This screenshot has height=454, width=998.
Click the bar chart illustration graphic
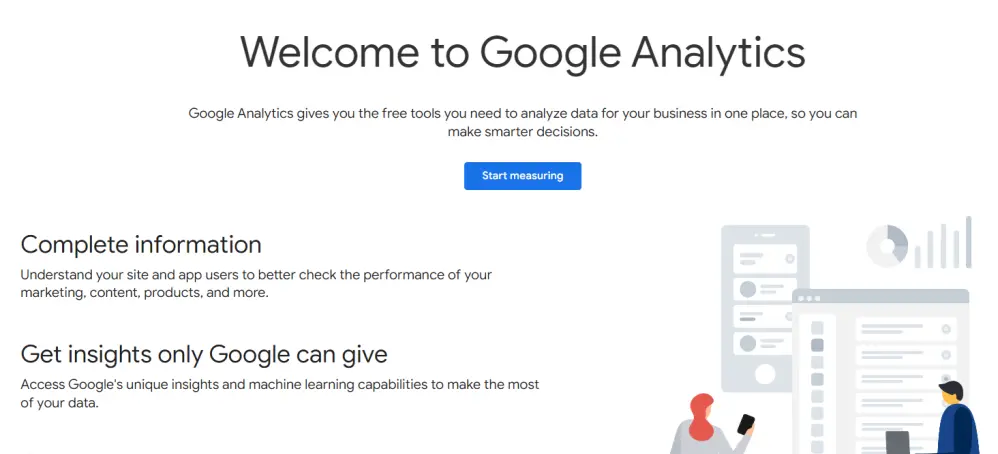(943, 242)
